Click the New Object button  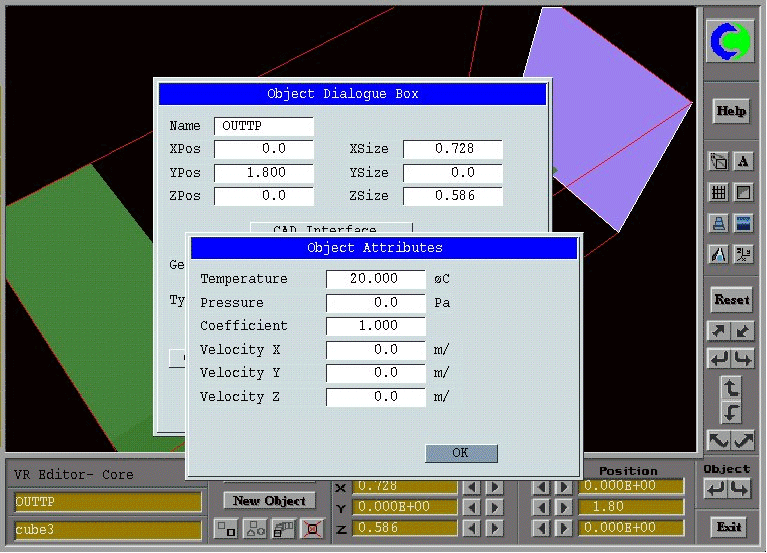[x=269, y=501]
